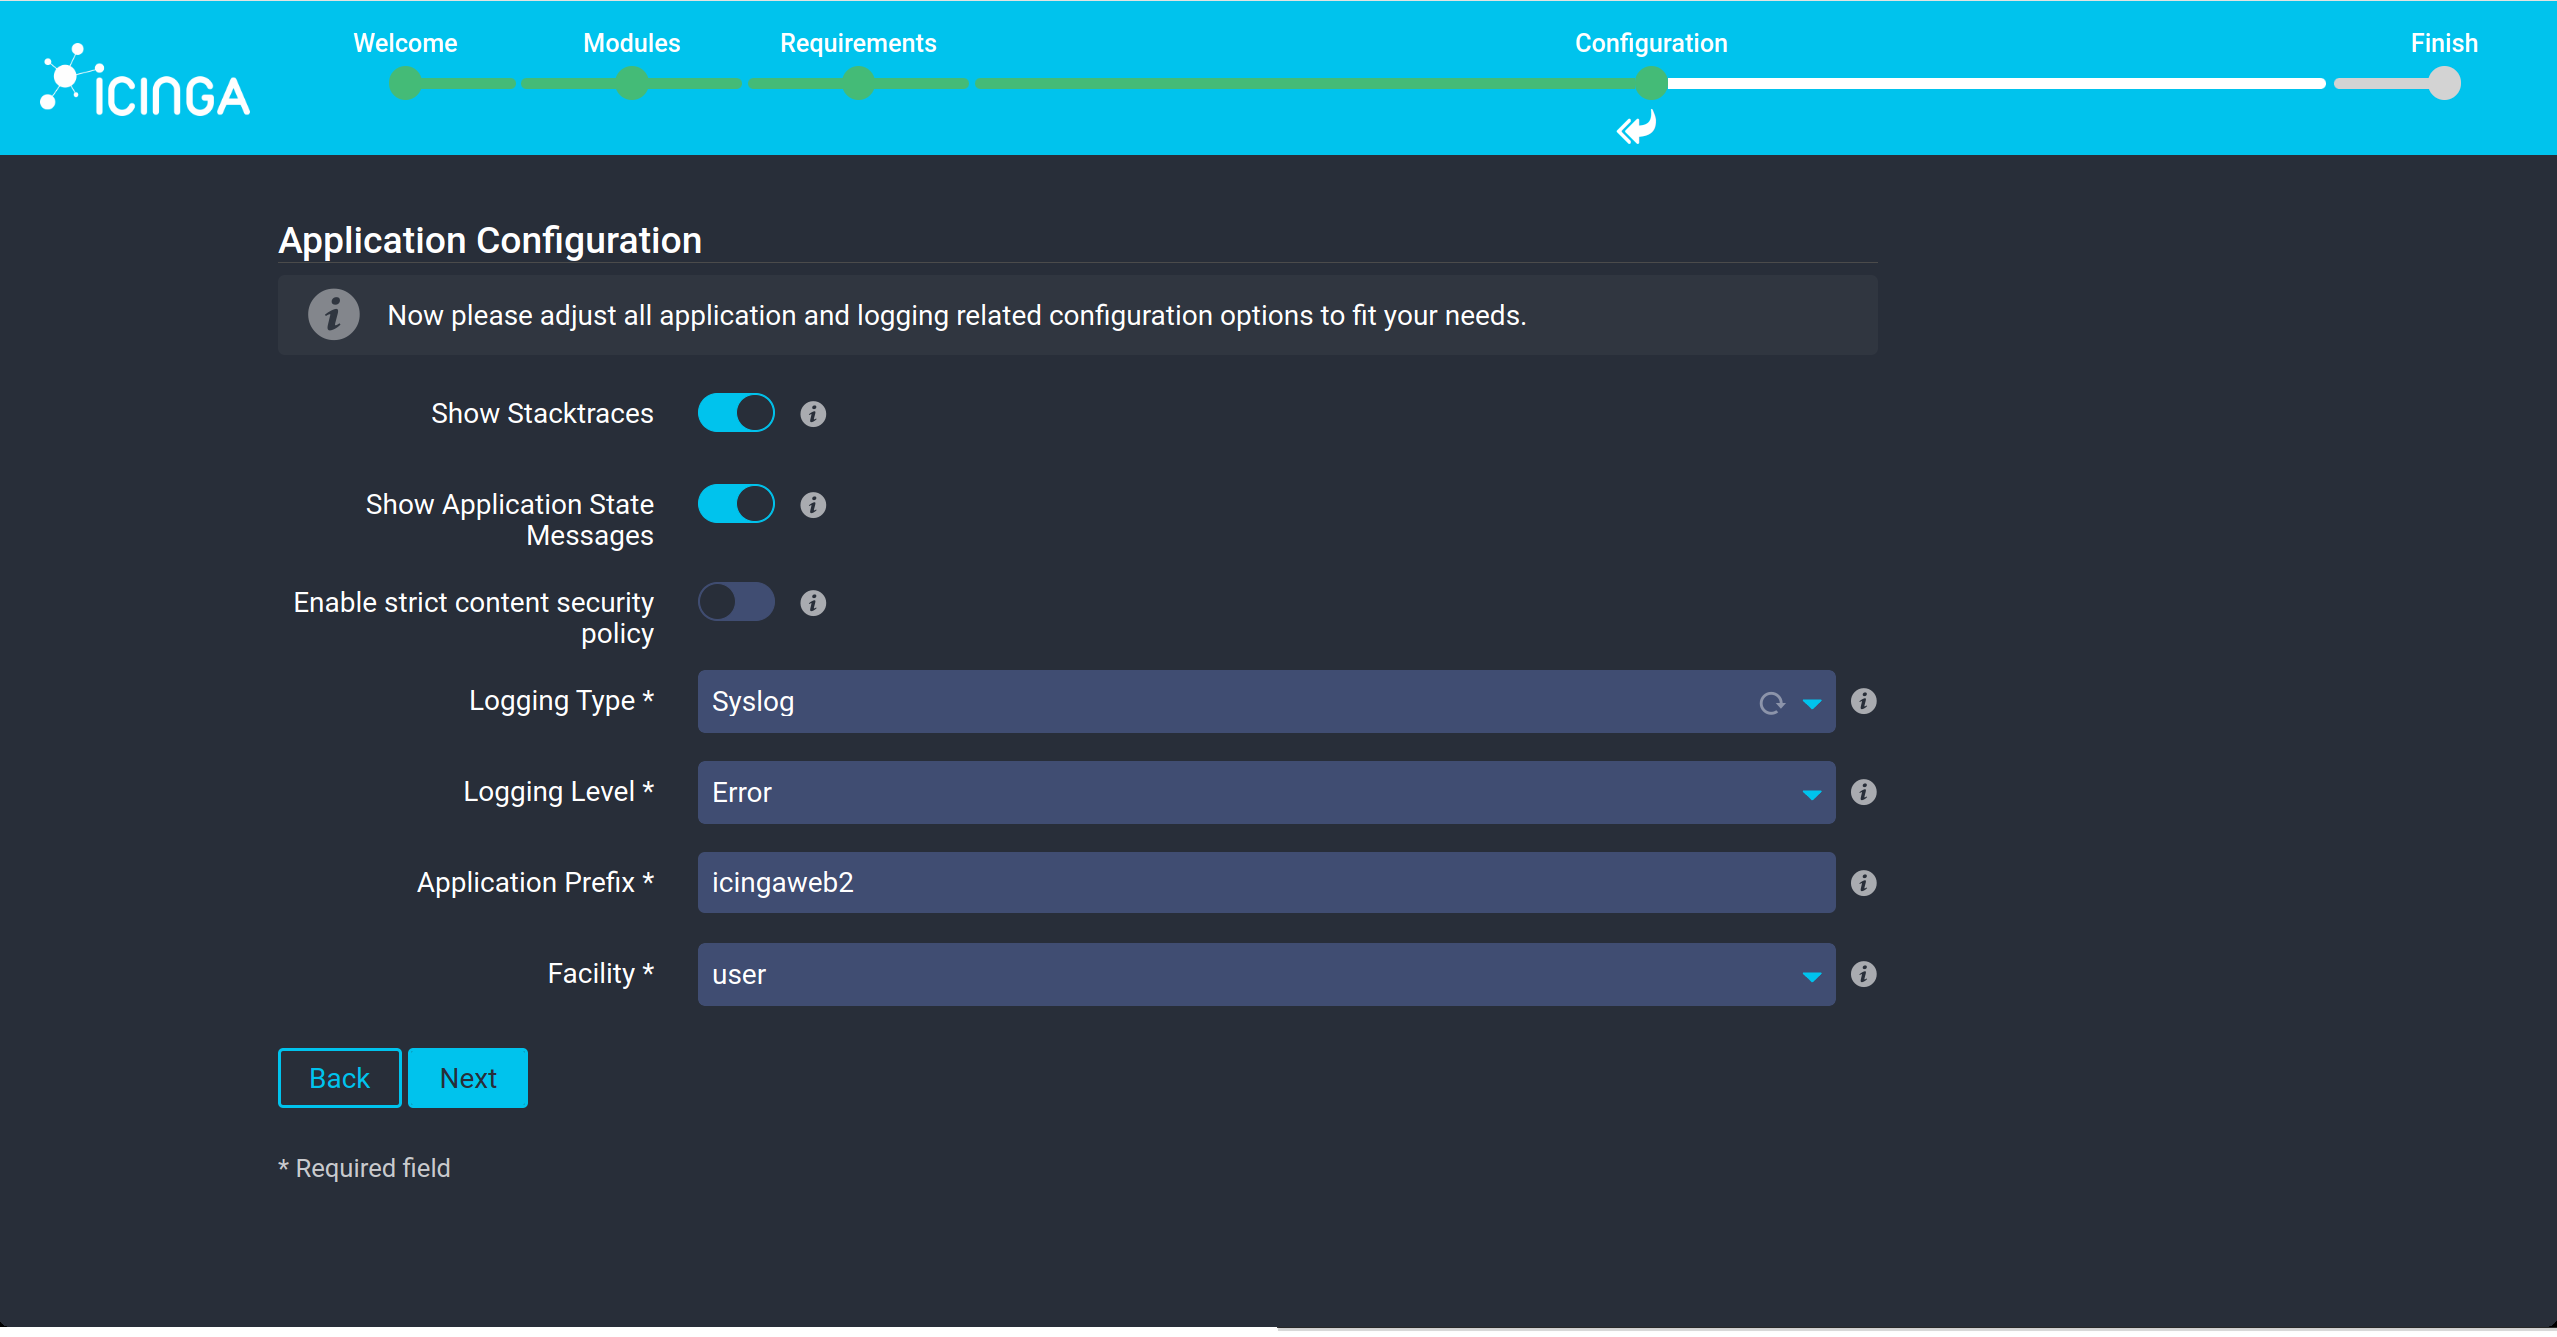Click the info icon next to Show Stacktraces
2557x1337 pixels.
[812, 414]
